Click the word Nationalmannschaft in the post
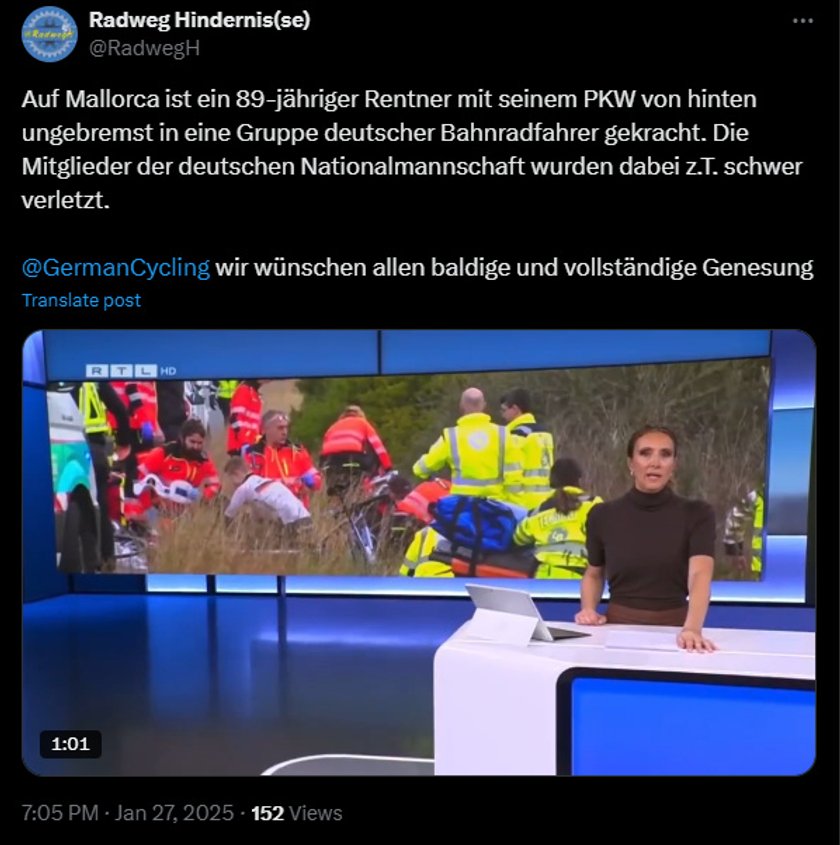This screenshot has width=840, height=845. 412,167
